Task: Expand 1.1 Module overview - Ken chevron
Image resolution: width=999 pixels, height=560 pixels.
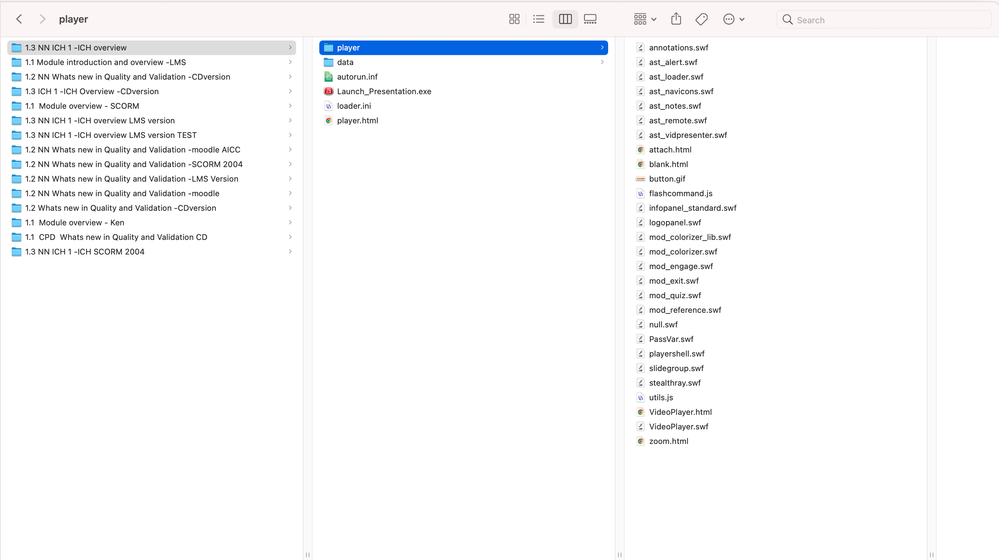Action: point(290,222)
